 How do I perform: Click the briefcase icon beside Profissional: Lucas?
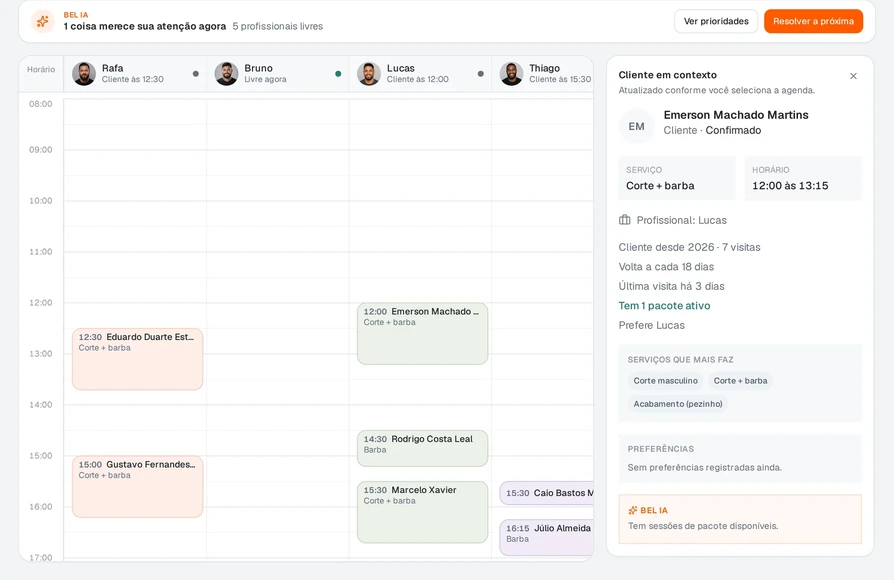point(625,220)
